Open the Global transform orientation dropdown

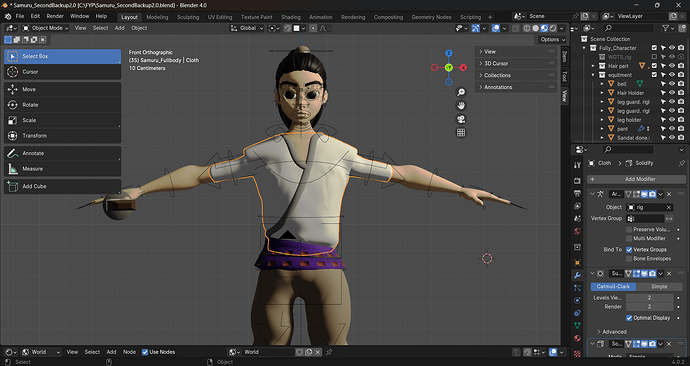tap(247, 28)
